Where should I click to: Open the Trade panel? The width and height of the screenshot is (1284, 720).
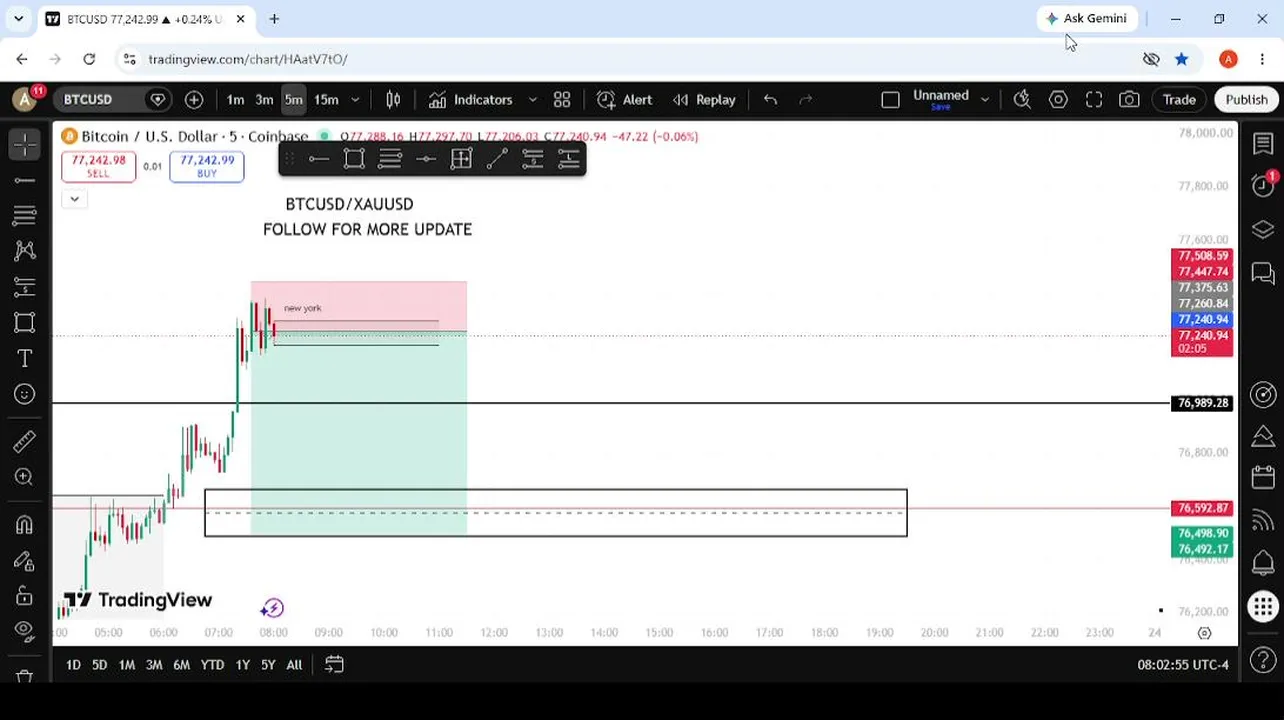coord(1179,99)
